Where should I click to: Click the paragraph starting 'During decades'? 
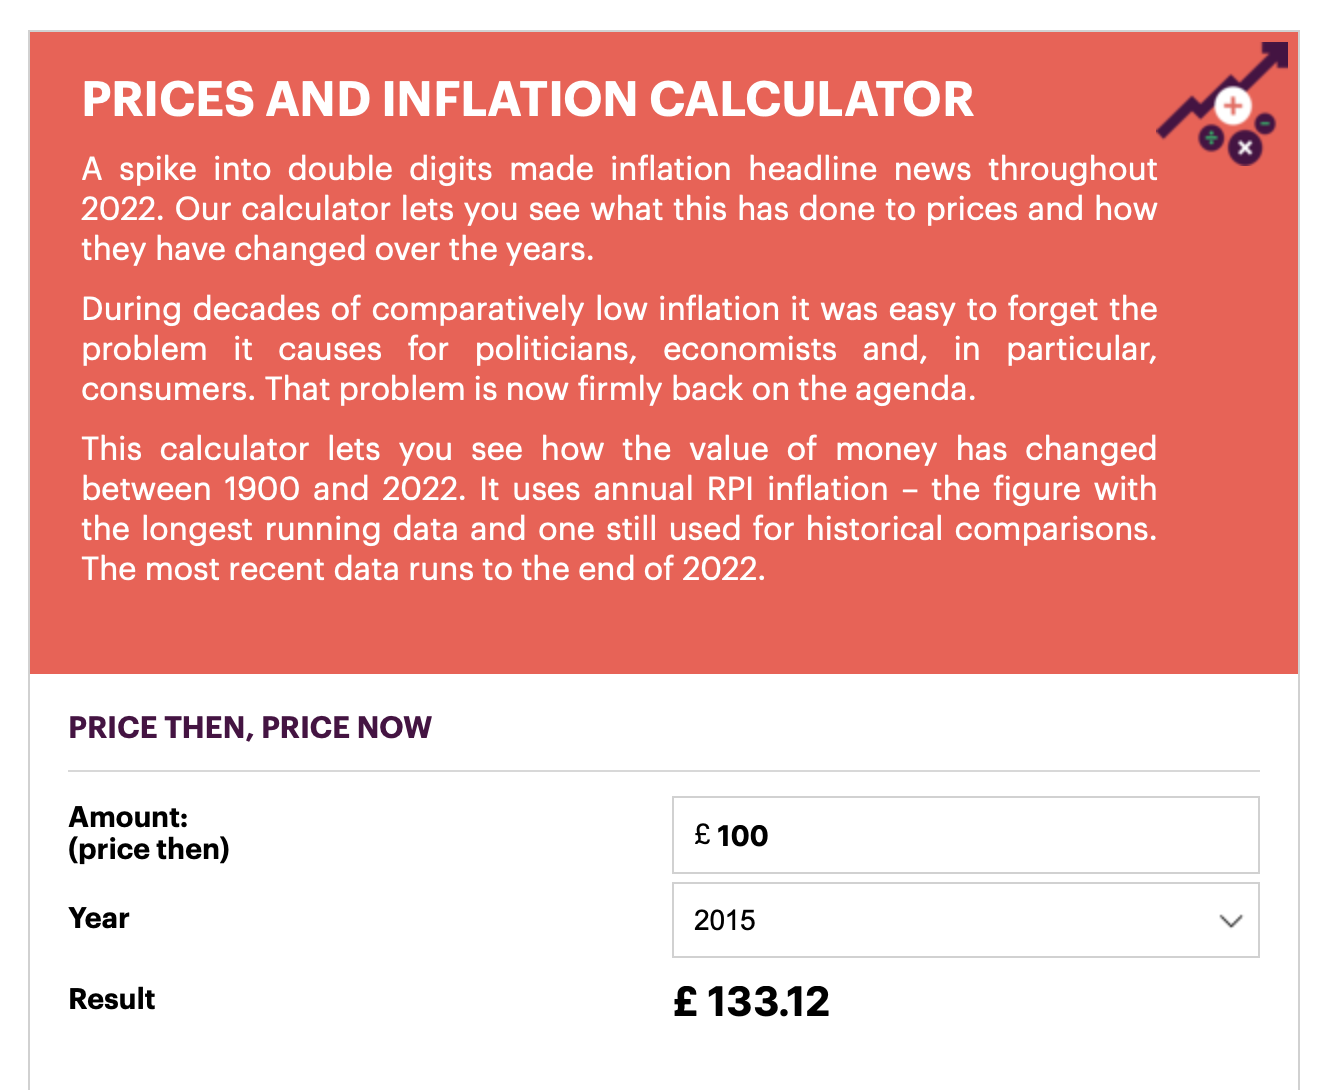click(x=619, y=348)
